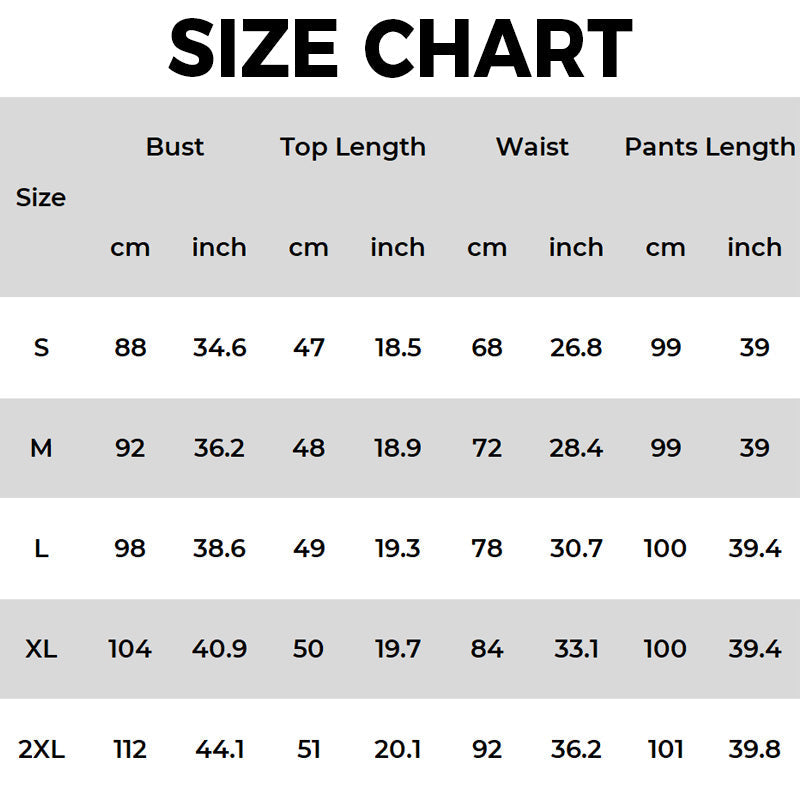The width and height of the screenshot is (800, 800).
Task: Click the 18.9 top length value
Action: (x=397, y=448)
